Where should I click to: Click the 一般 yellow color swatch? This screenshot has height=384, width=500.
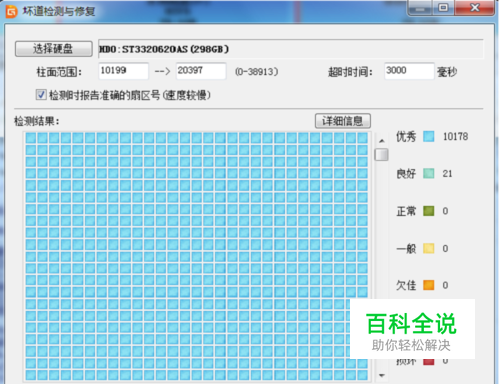coord(428,248)
